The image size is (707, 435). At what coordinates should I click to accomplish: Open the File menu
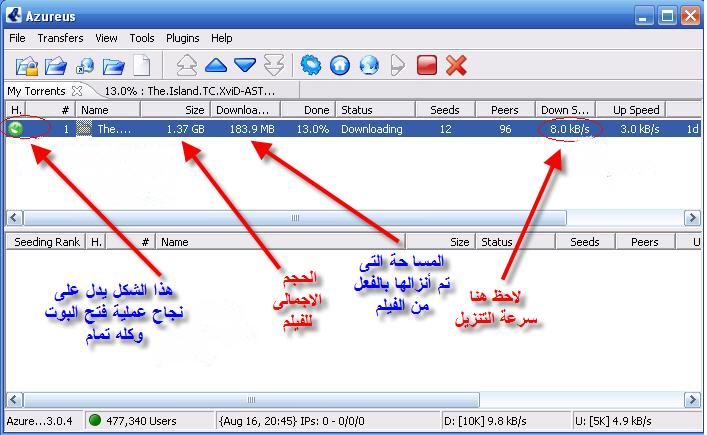(17, 38)
